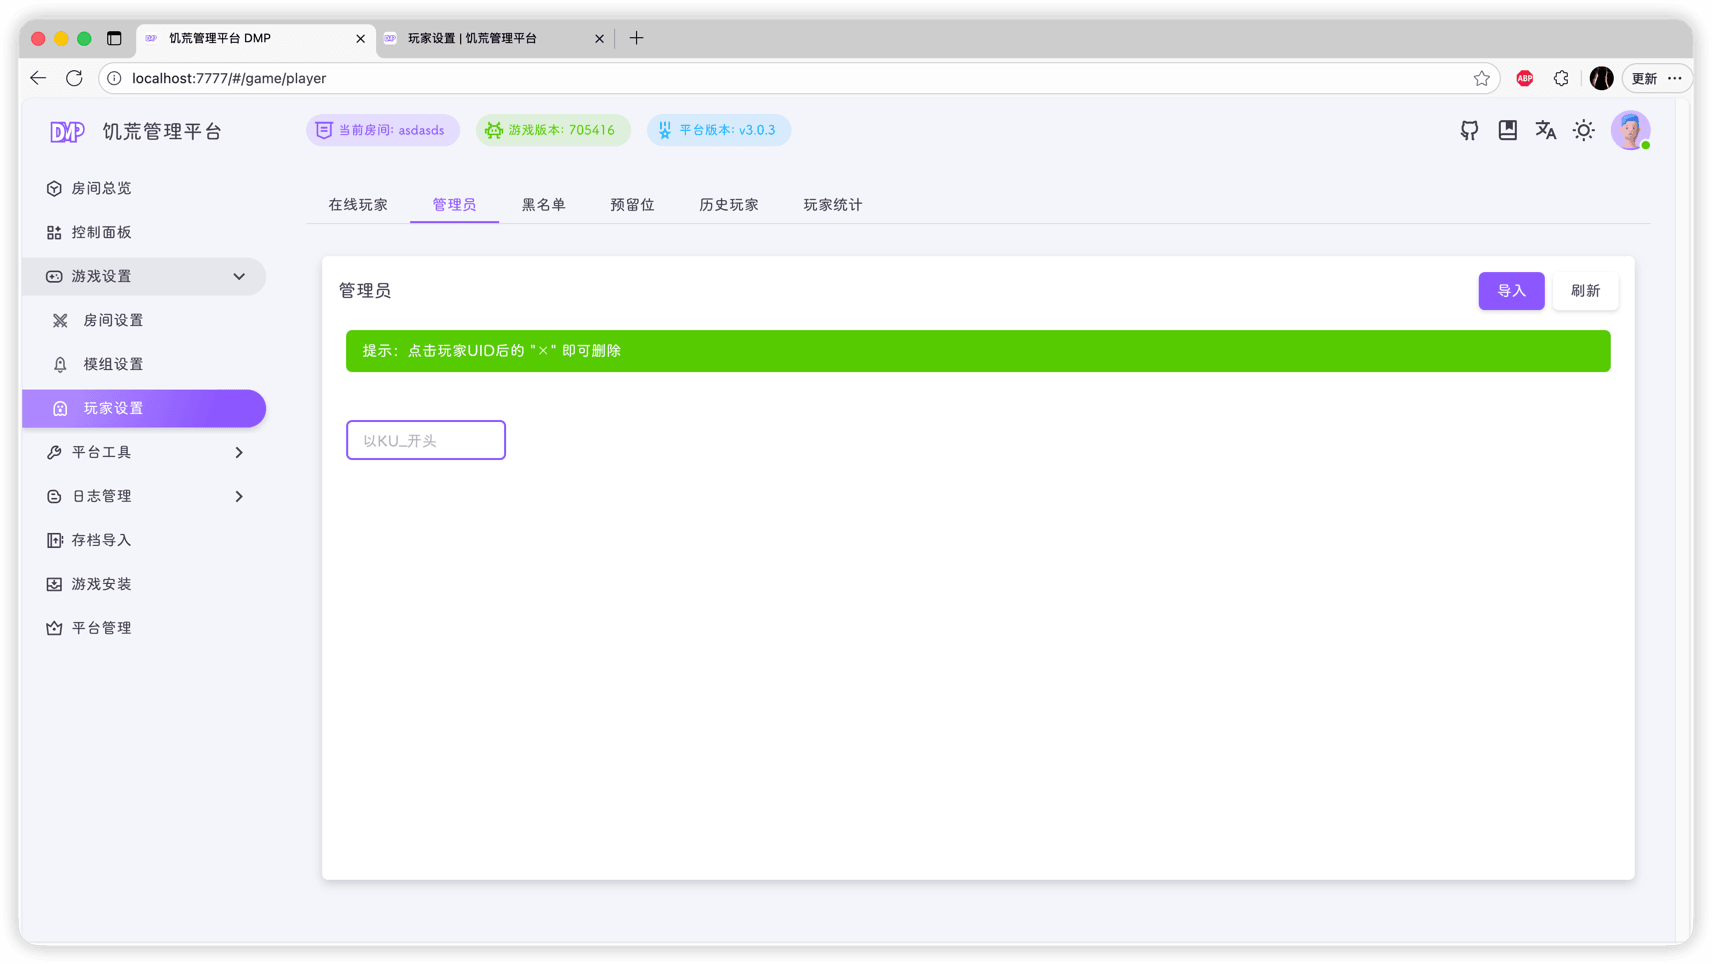Click the documentation book icon
The width and height of the screenshot is (1712, 964).
(1507, 130)
